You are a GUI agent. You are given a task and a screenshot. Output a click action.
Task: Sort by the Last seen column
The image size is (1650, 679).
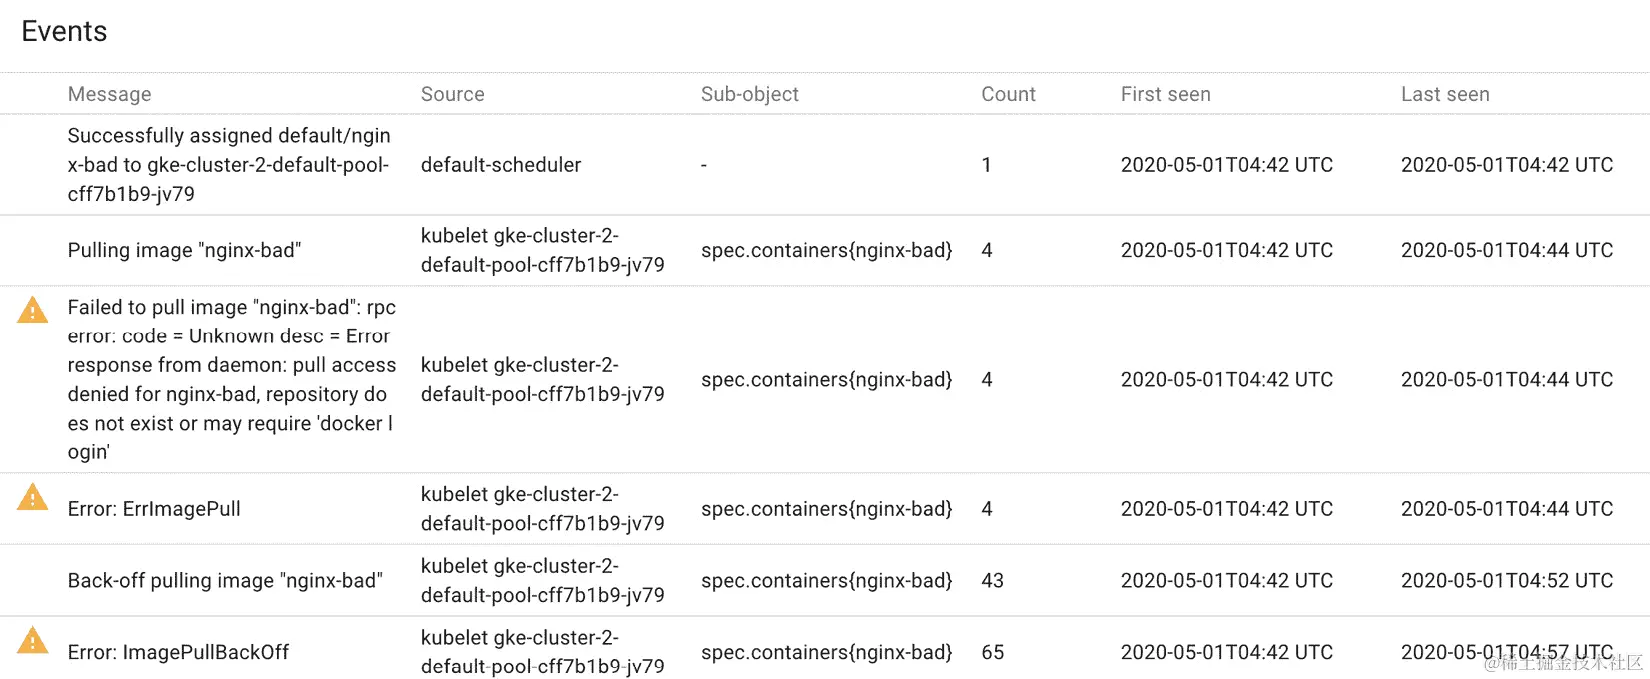[1445, 93]
